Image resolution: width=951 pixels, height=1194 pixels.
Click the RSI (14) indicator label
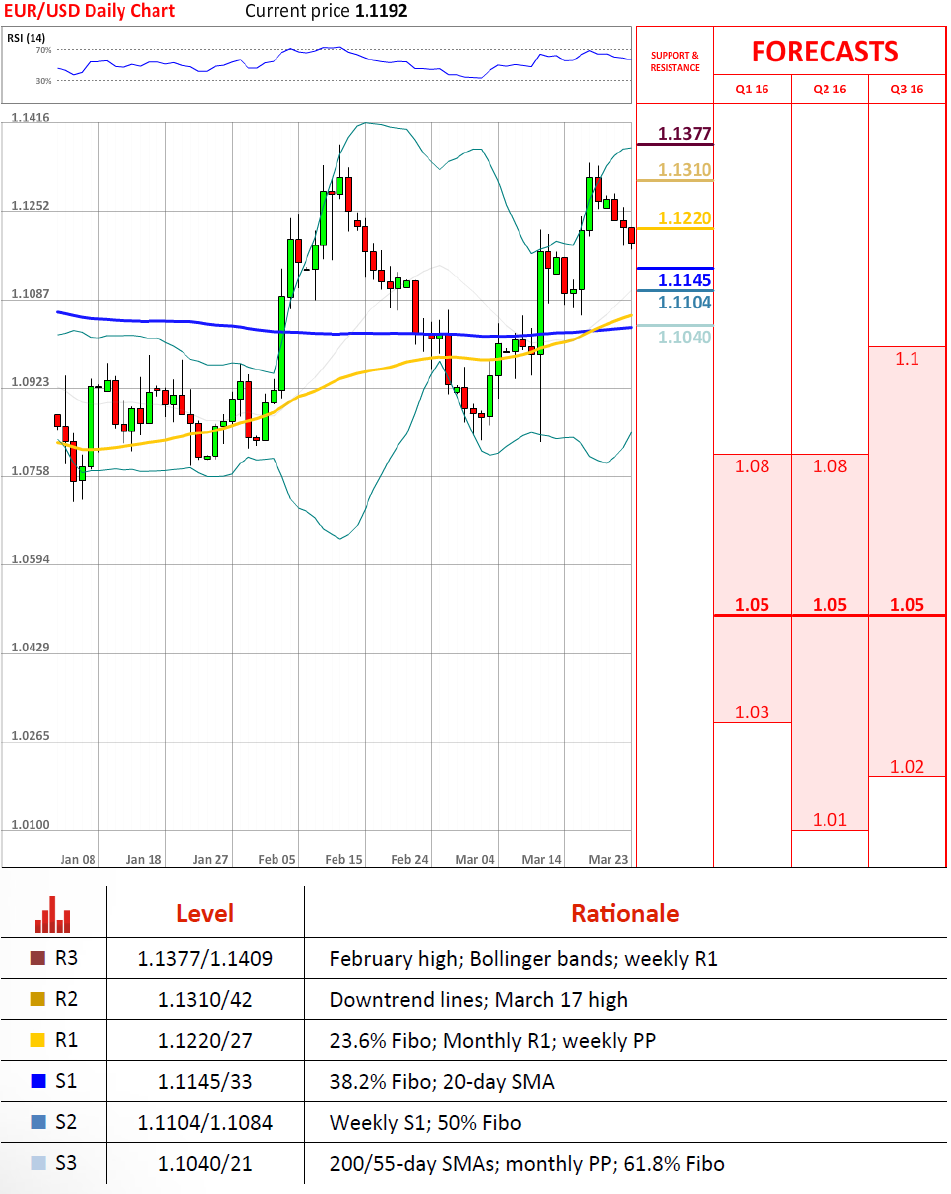click(x=26, y=37)
